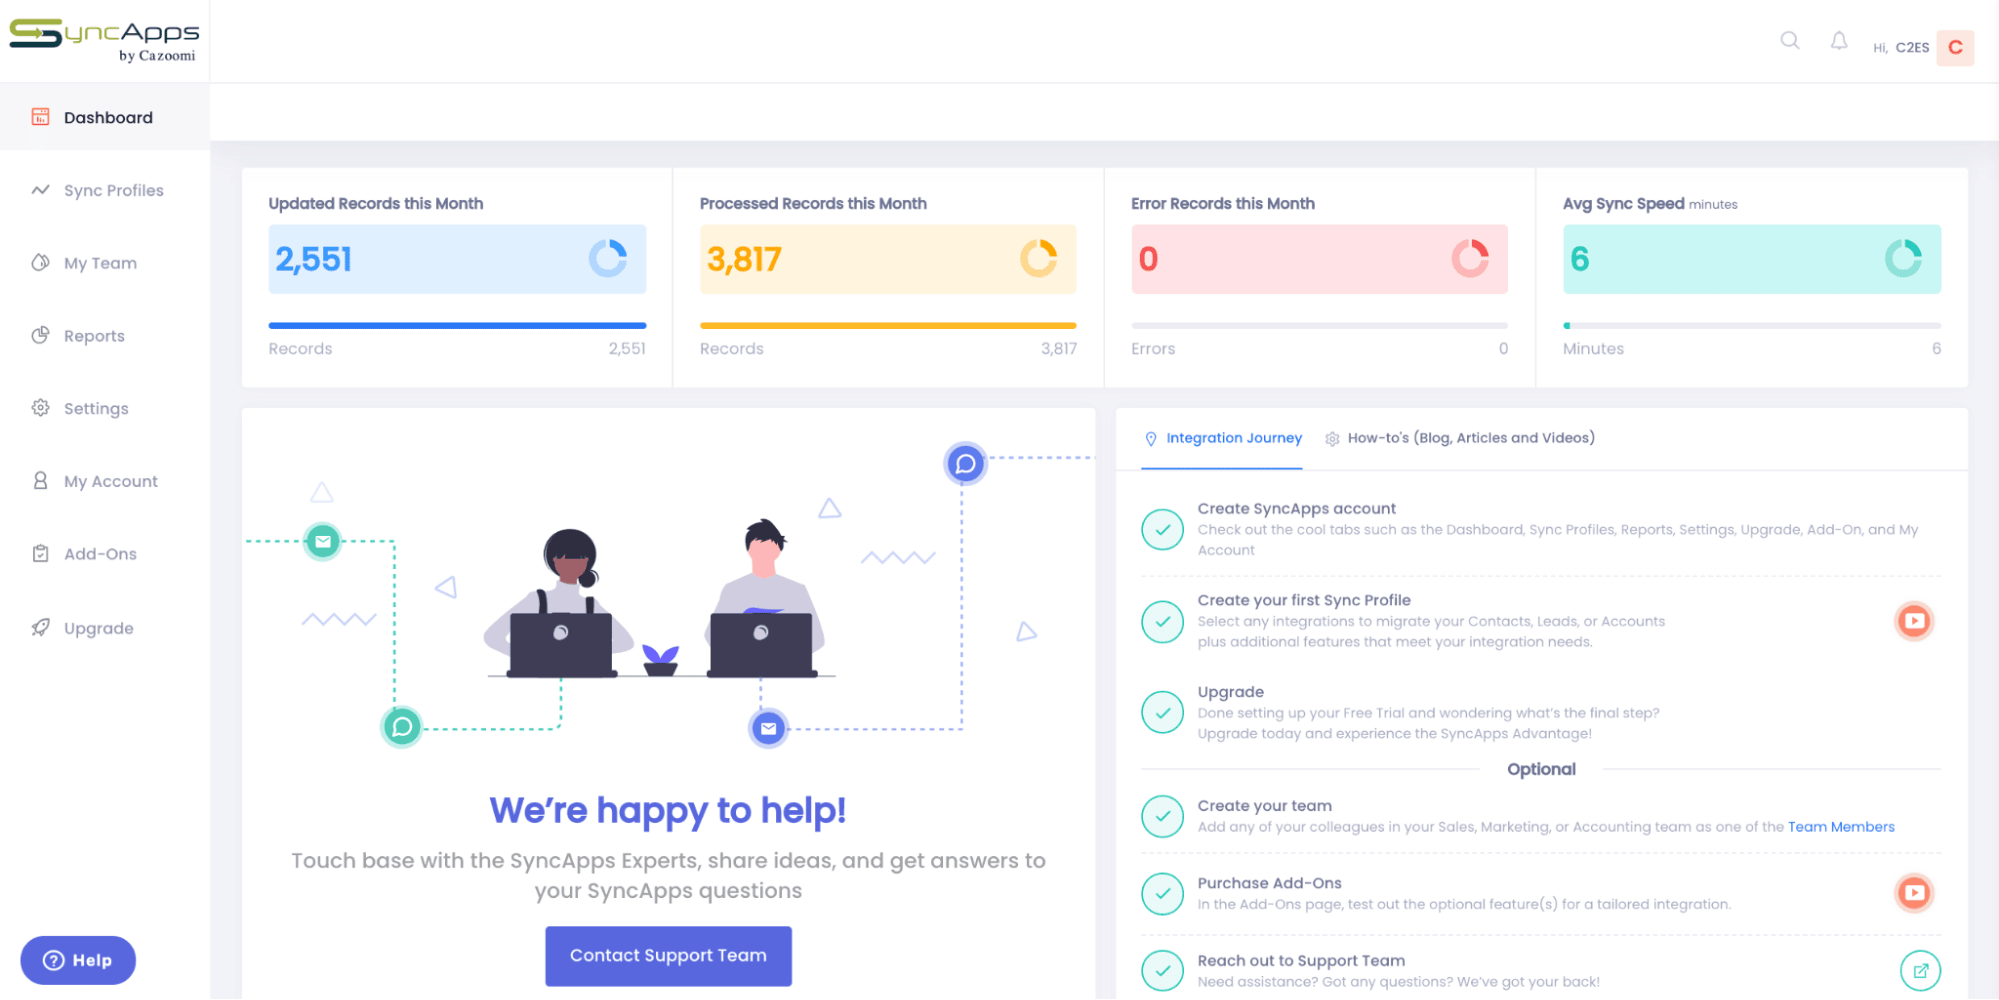Click the Updated Records donut chart icon

608,258
